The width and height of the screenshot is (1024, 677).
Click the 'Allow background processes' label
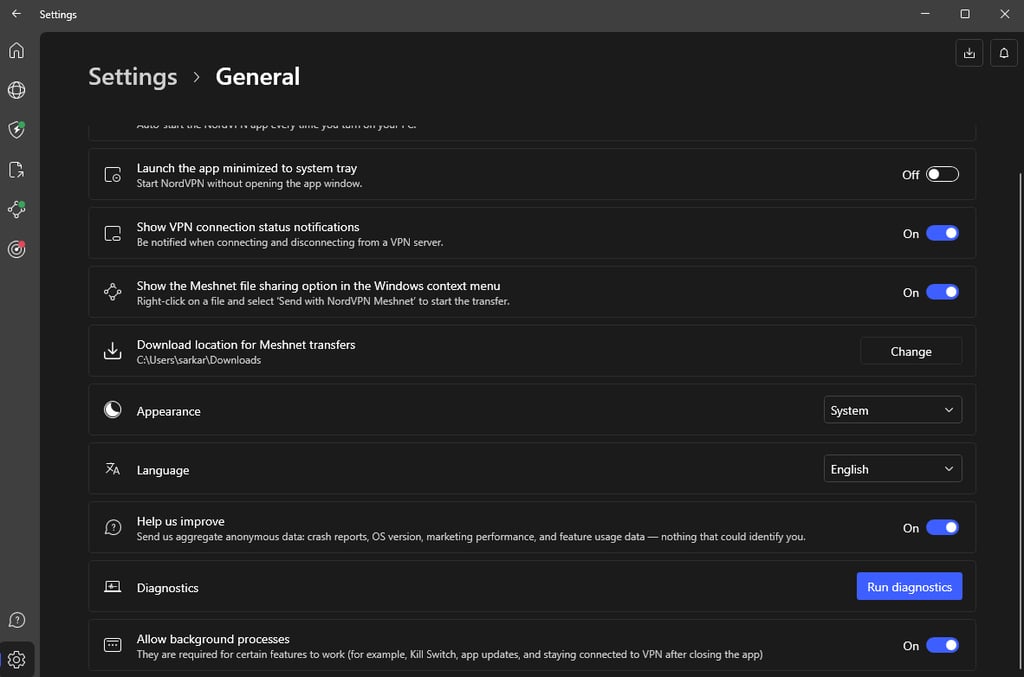pyautogui.click(x=213, y=639)
